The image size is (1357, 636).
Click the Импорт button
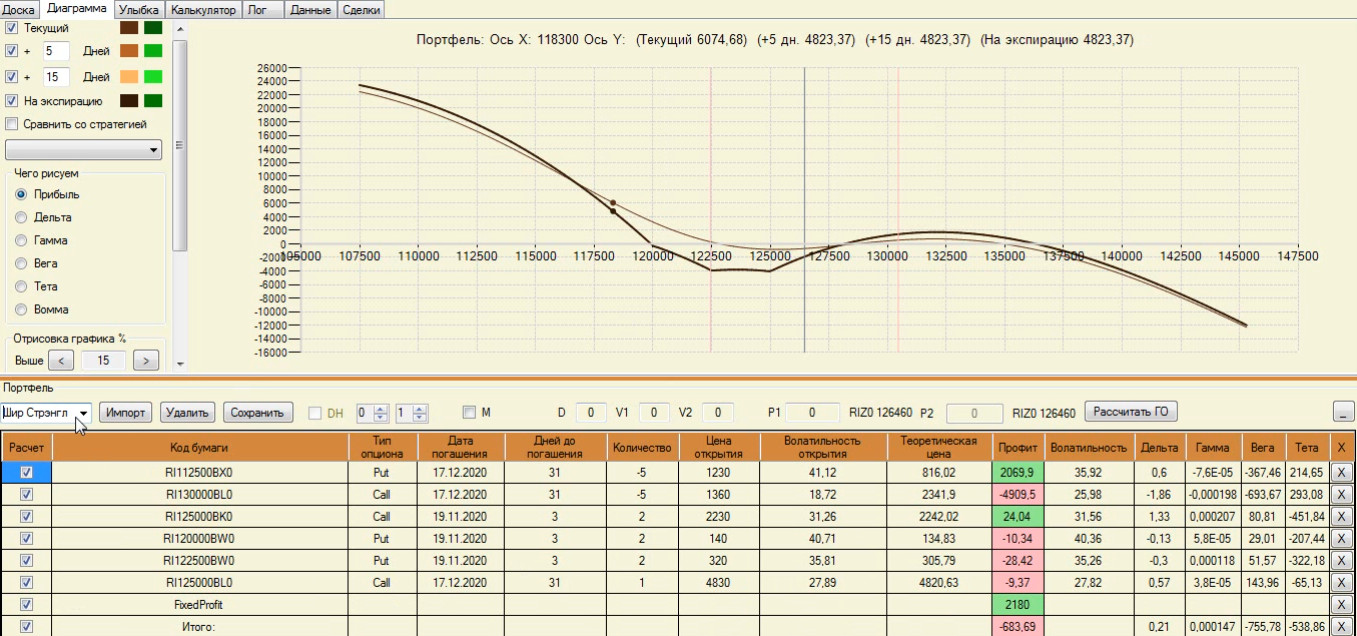[x=126, y=412]
